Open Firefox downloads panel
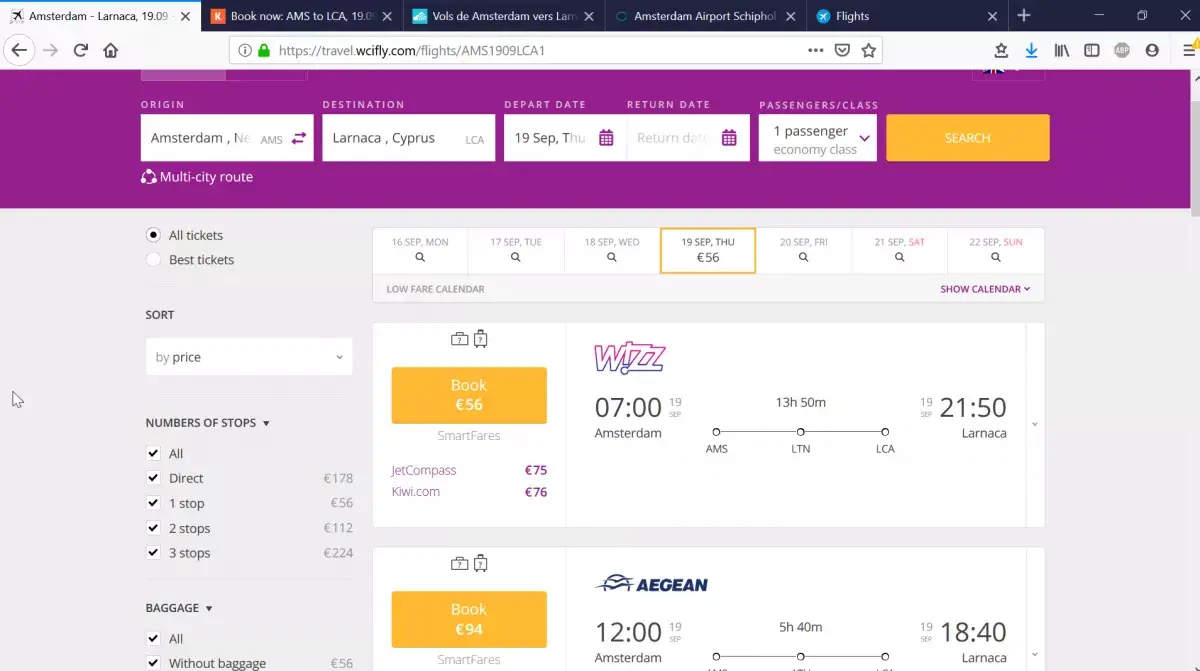The image size is (1200, 671). click(x=1032, y=50)
